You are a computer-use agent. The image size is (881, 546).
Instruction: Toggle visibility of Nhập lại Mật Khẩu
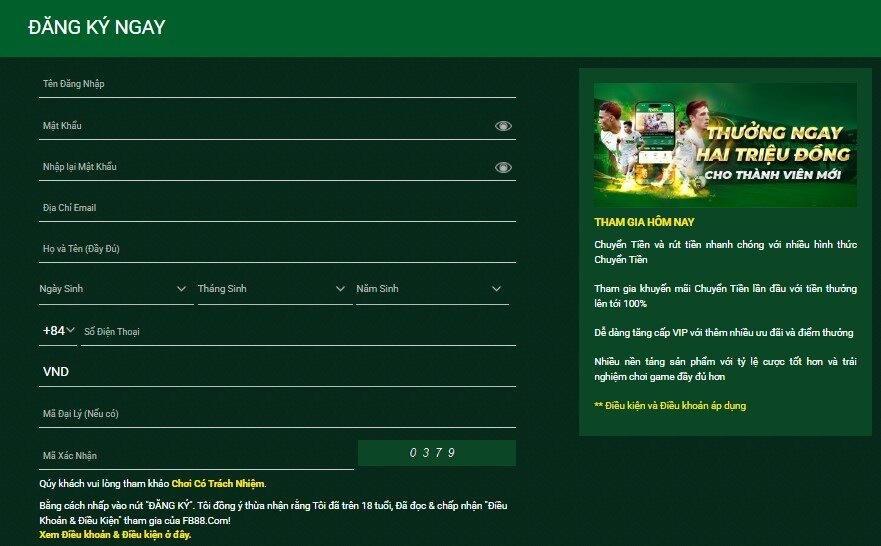point(503,167)
